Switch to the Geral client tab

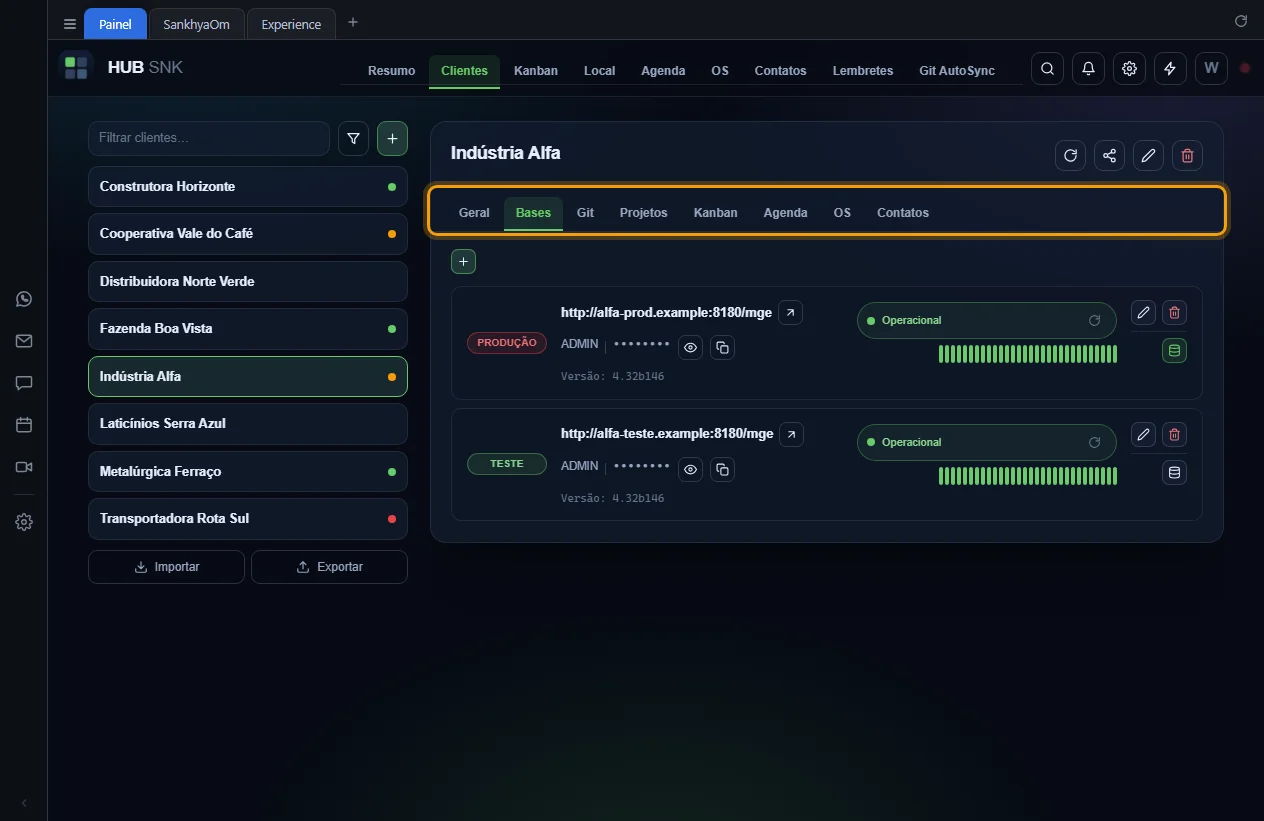(474, 213)
